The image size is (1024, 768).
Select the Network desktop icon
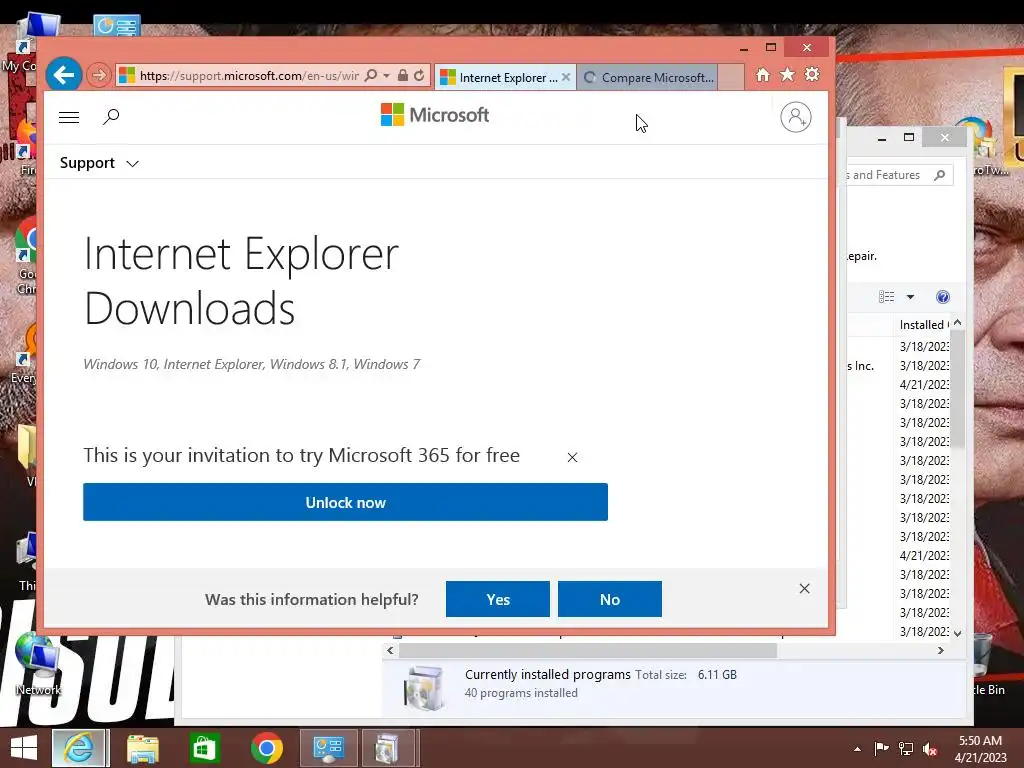pyautogui.click(x=37, y=665)
